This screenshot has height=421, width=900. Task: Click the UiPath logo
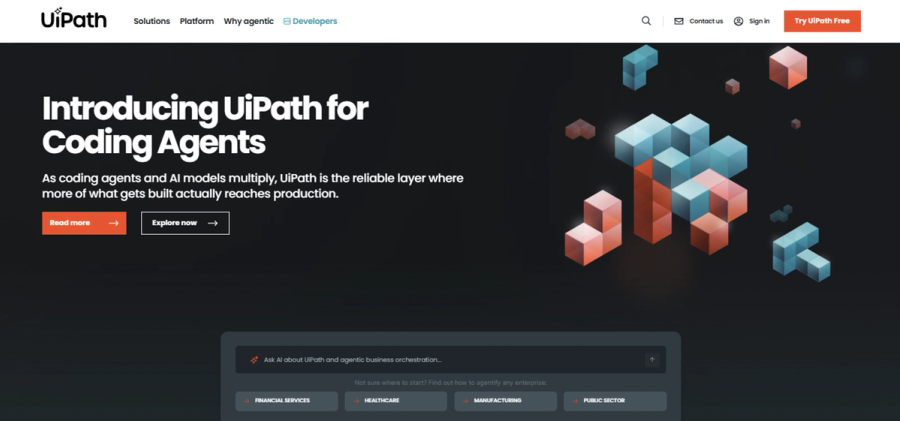(x=73, y=18)
